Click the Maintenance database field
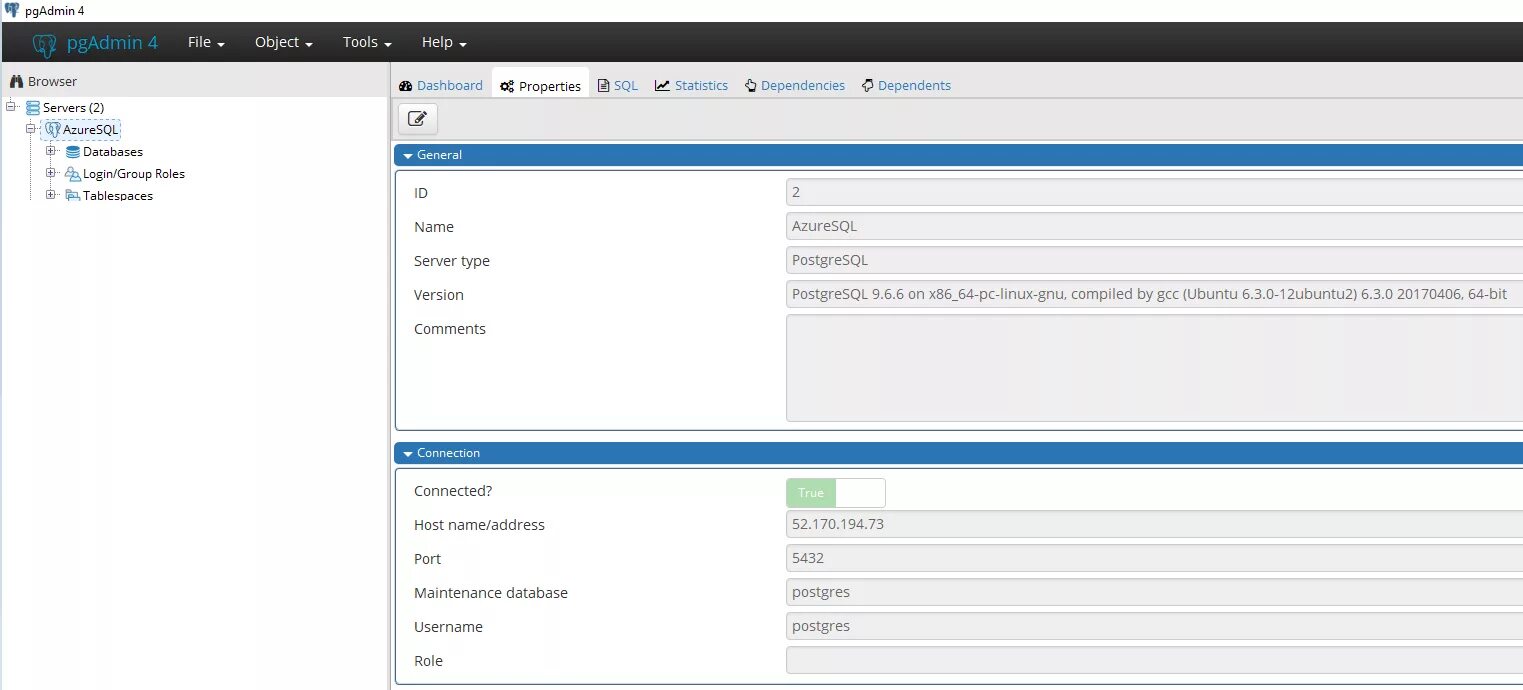This screenshot has width=1523, height=690. 1154,592
